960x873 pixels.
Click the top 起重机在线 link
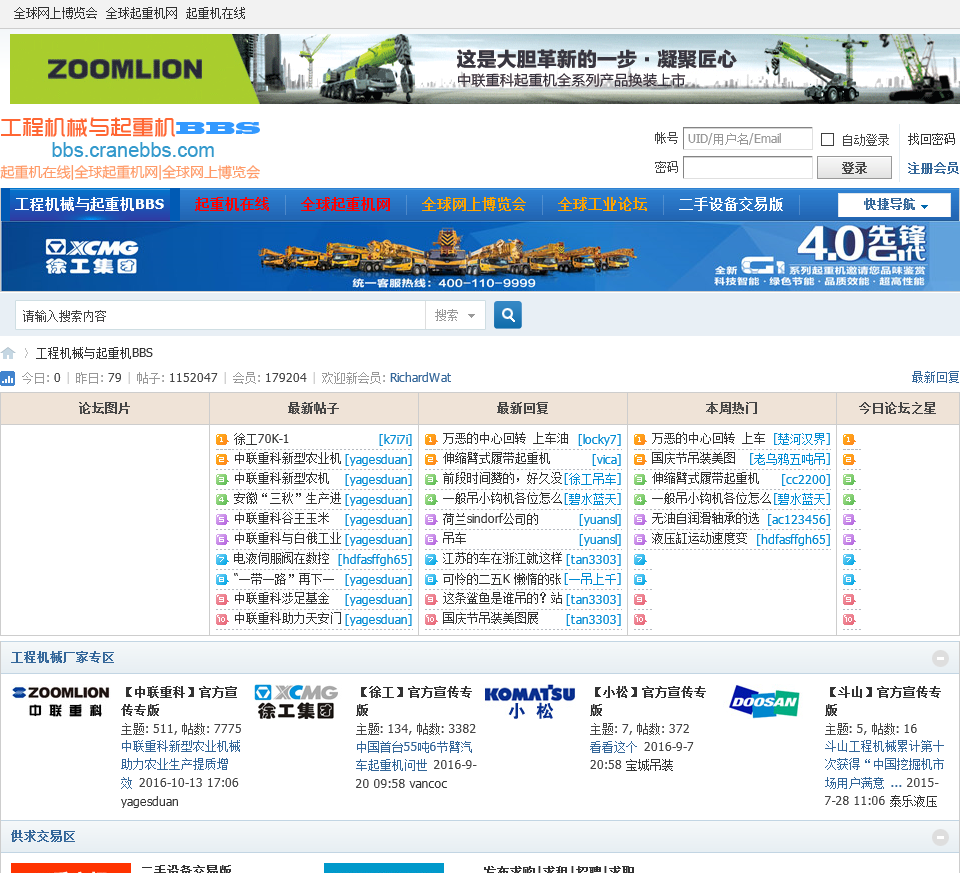coord(216,13)
